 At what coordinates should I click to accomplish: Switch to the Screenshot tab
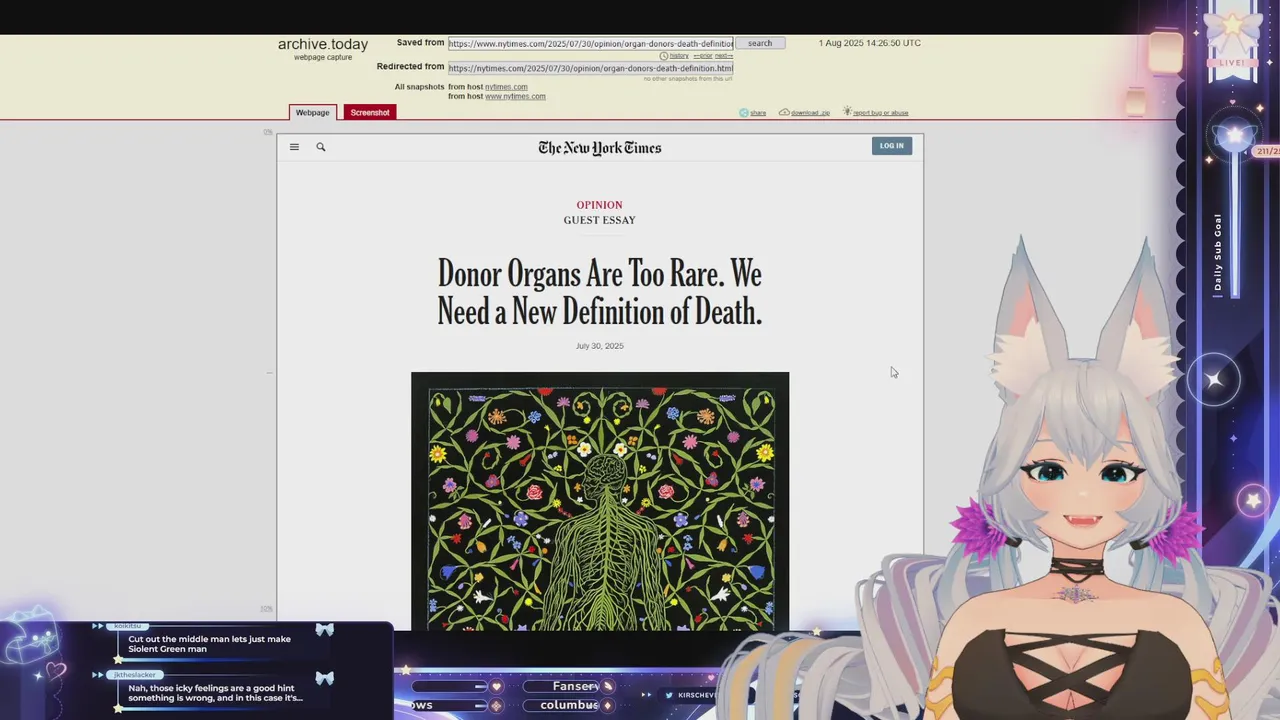pyautogui.click(x=370, y=112)
